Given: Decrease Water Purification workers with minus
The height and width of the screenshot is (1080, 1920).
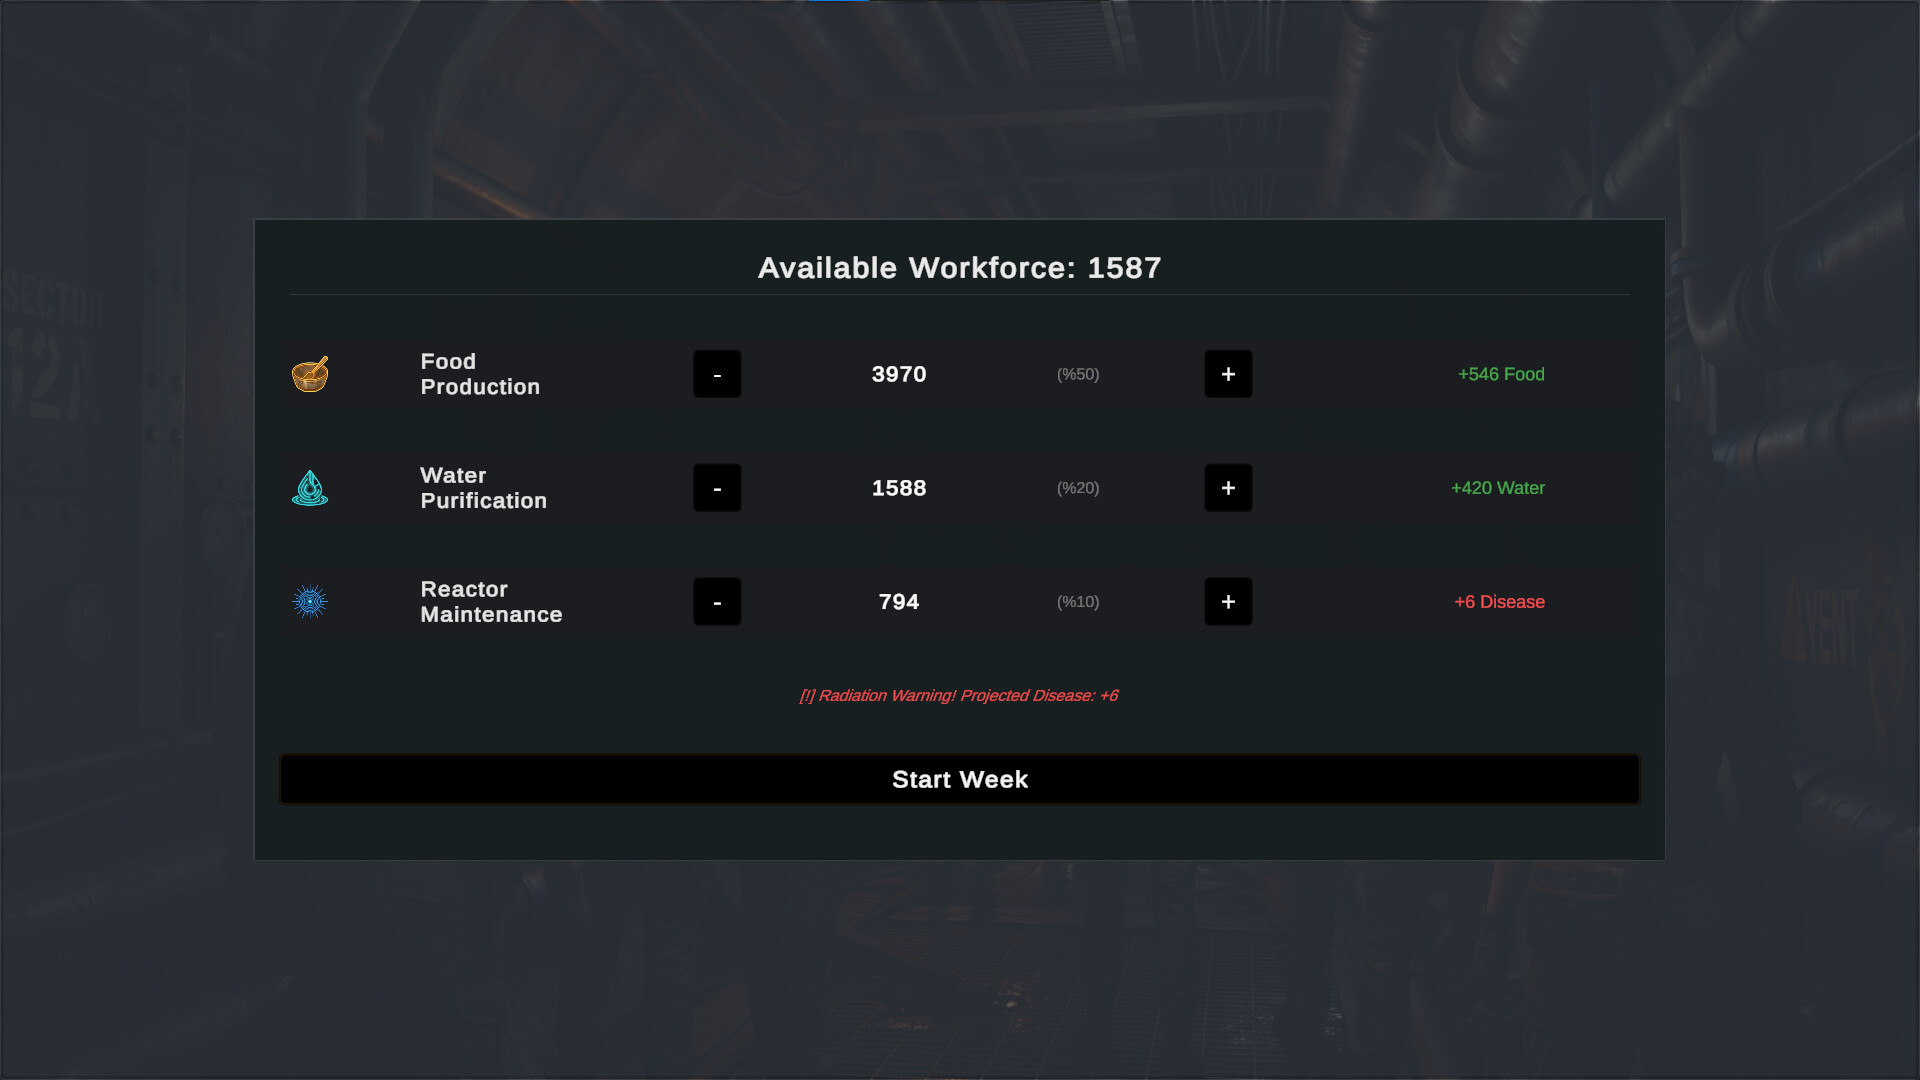Looking at the screenshot, I should [x=717, y=488].
